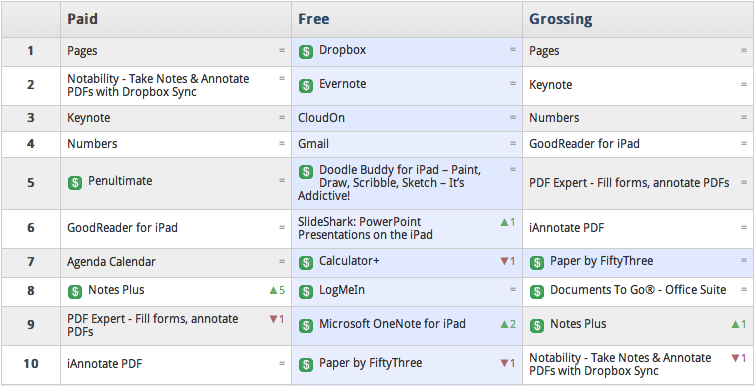
Task: Open Pages in the Paid column
Action: coord(82,50)
